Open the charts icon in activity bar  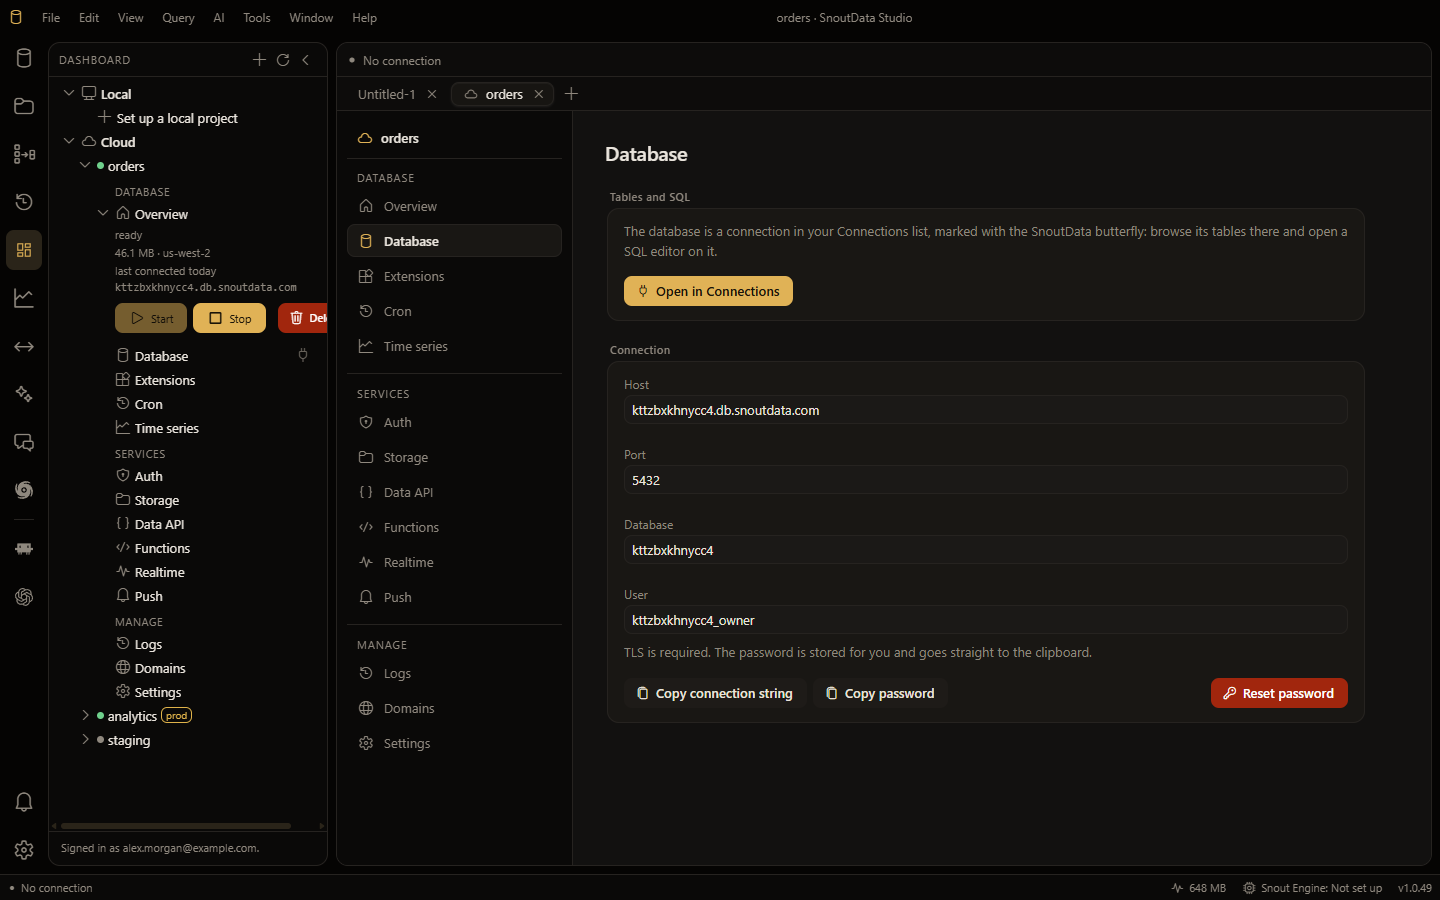(x=24, y=298)
